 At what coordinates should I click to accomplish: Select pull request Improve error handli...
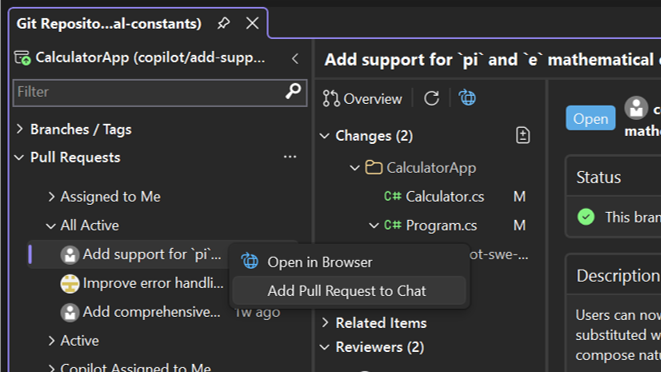click(x=153, y=283)
